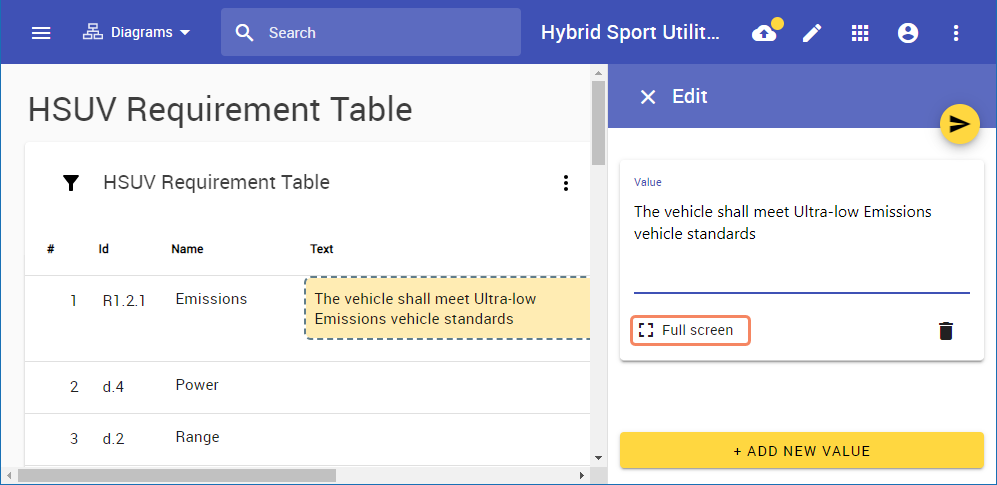Open the top bar more options menu

(956, 33)
